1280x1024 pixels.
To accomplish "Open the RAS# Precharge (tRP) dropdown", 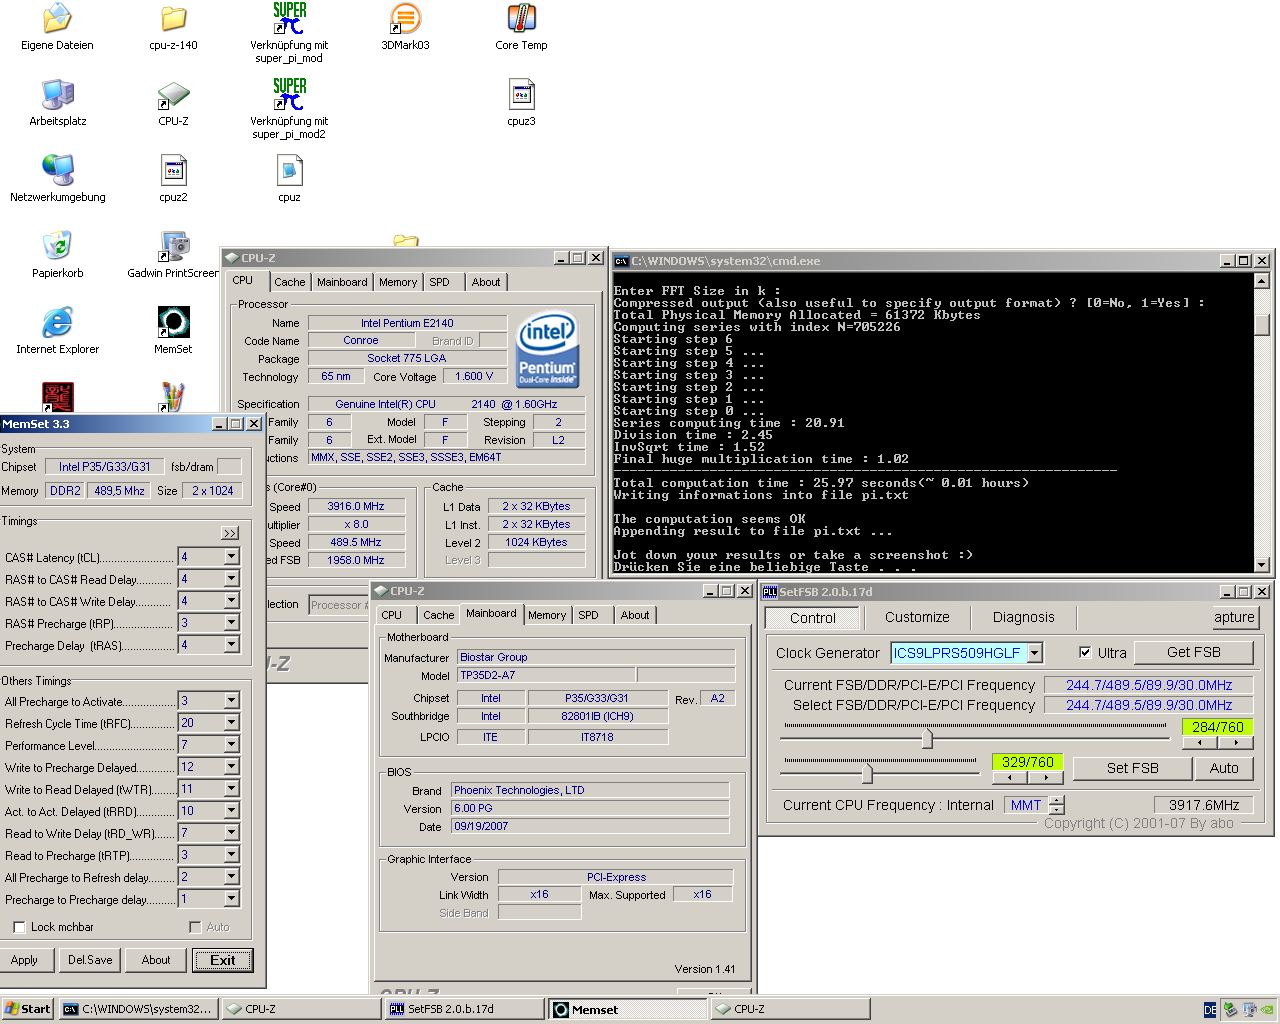I will (231, 623).
